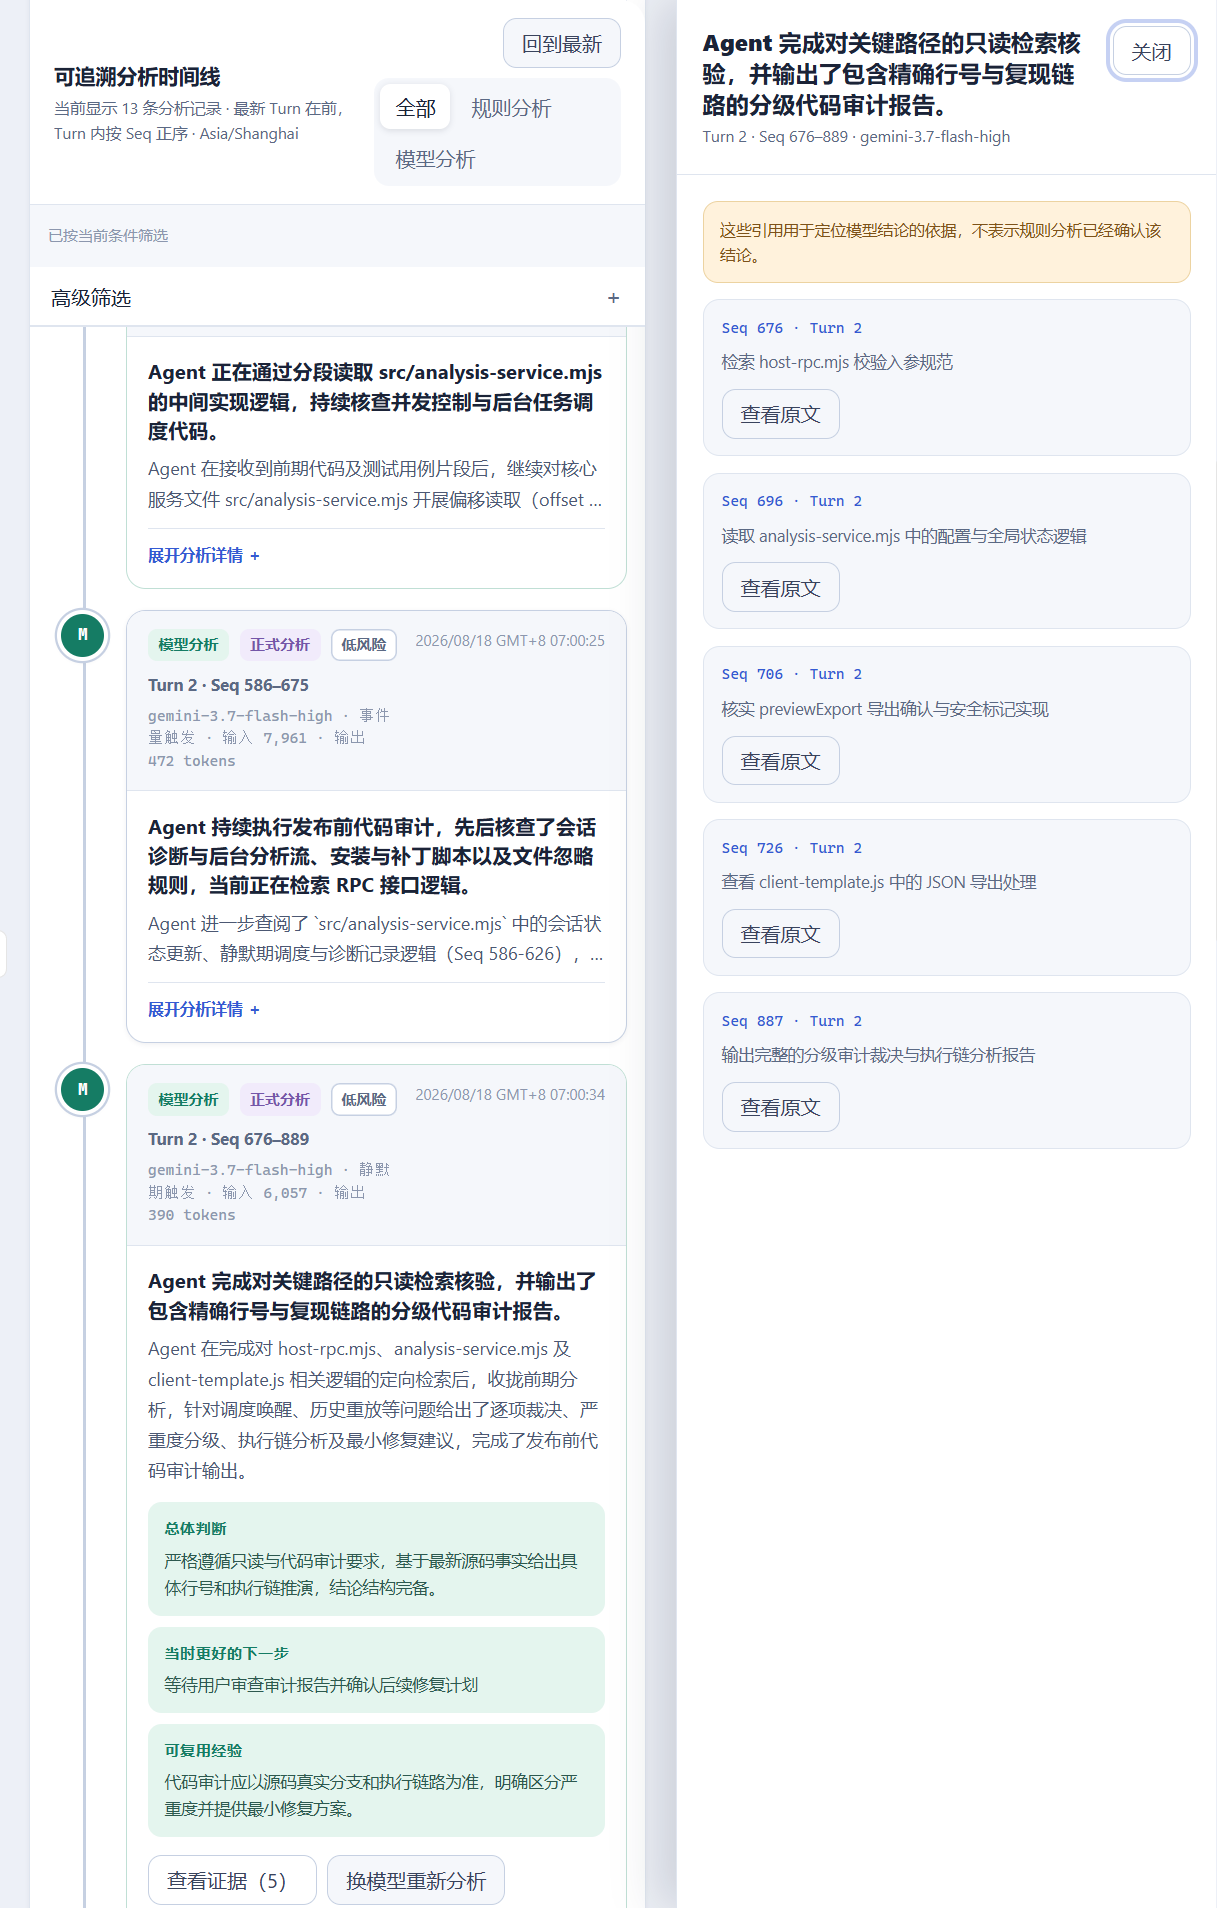View original text for Seq 676
This screenshot has width=1217, height=1908.
coord(781,414)
